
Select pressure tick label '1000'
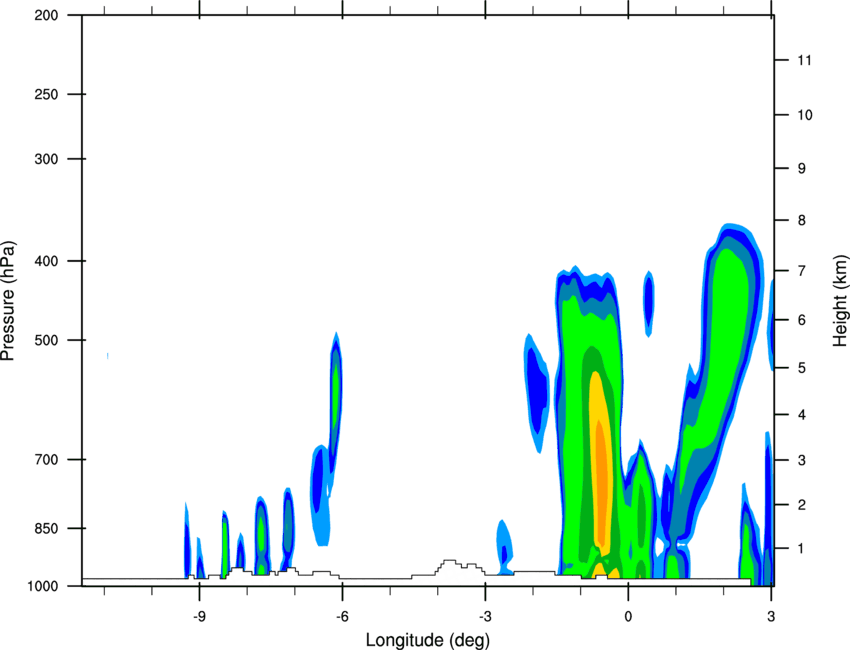click(43, 586)
